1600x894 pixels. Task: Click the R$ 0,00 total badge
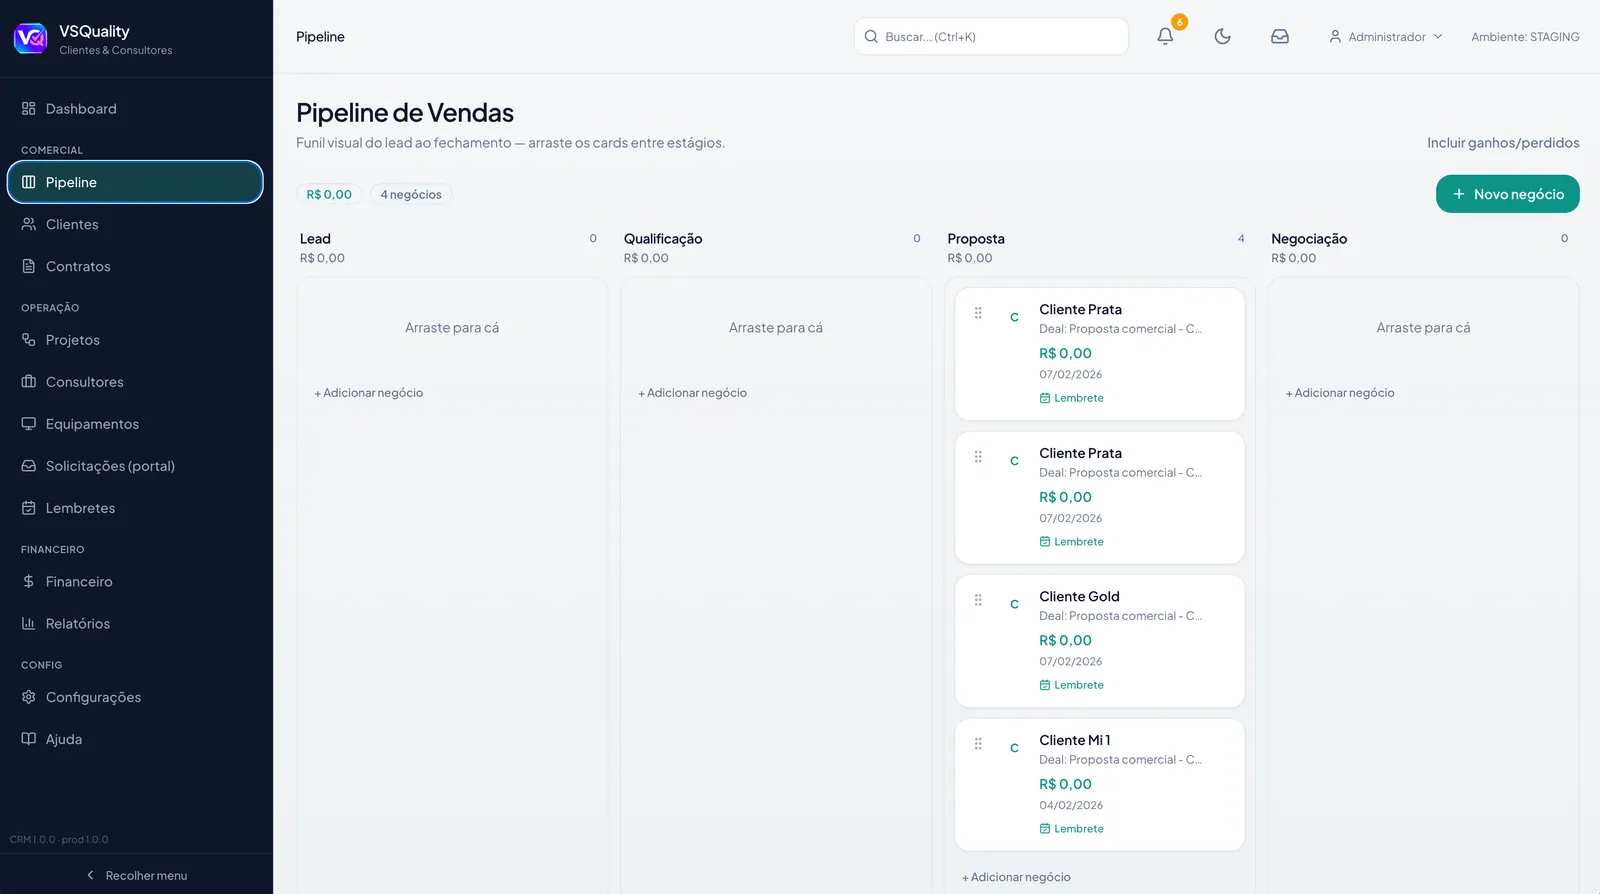tap(329, 195)
